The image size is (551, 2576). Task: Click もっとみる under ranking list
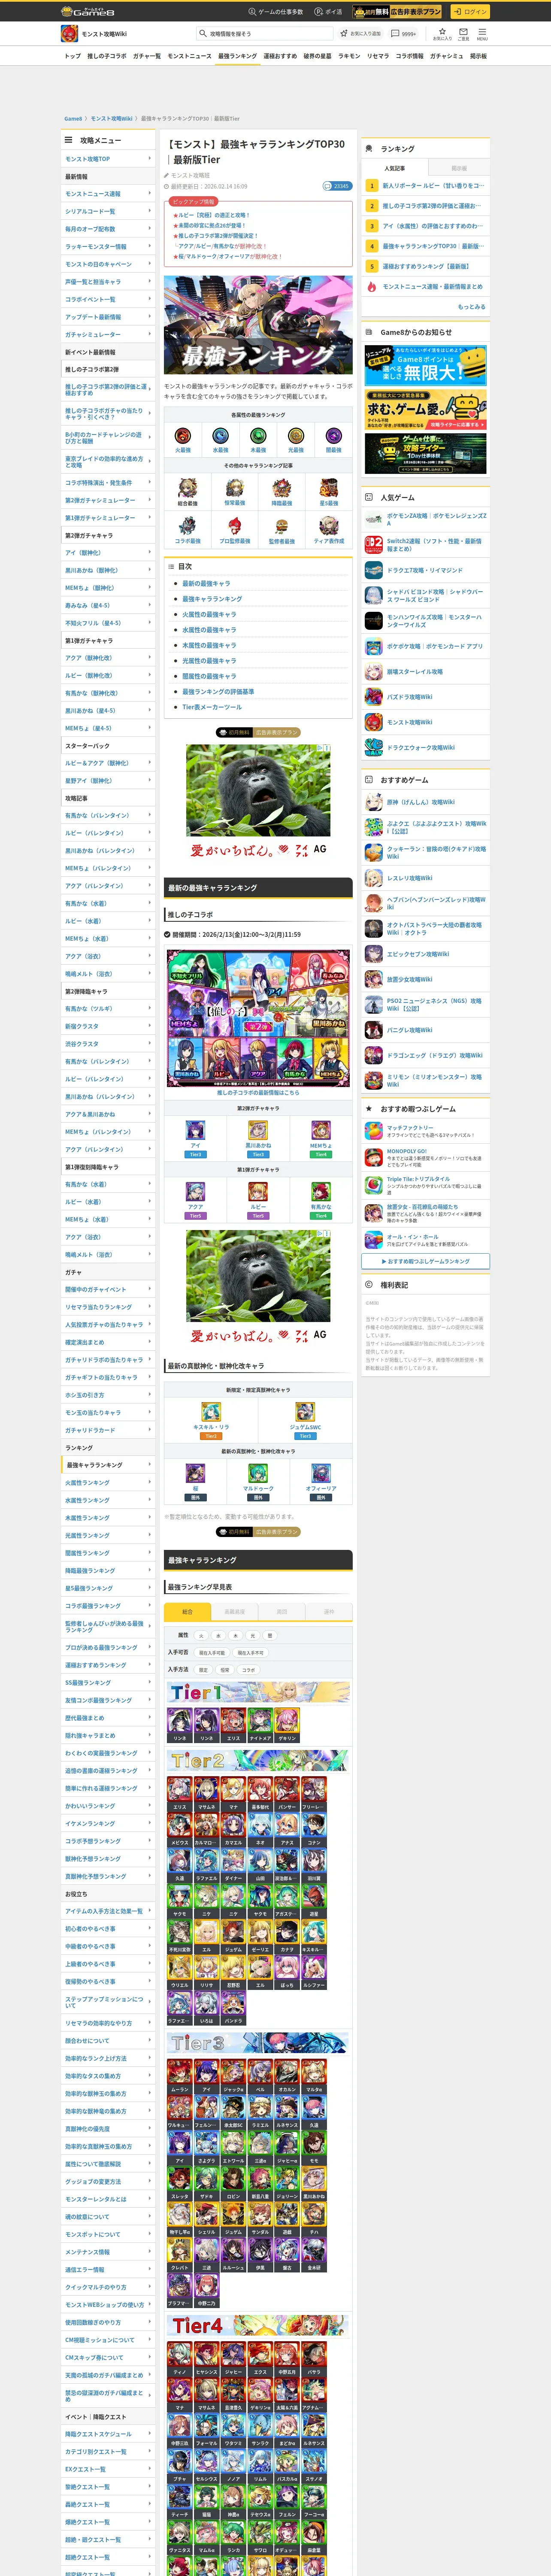(x=471, y=306)
